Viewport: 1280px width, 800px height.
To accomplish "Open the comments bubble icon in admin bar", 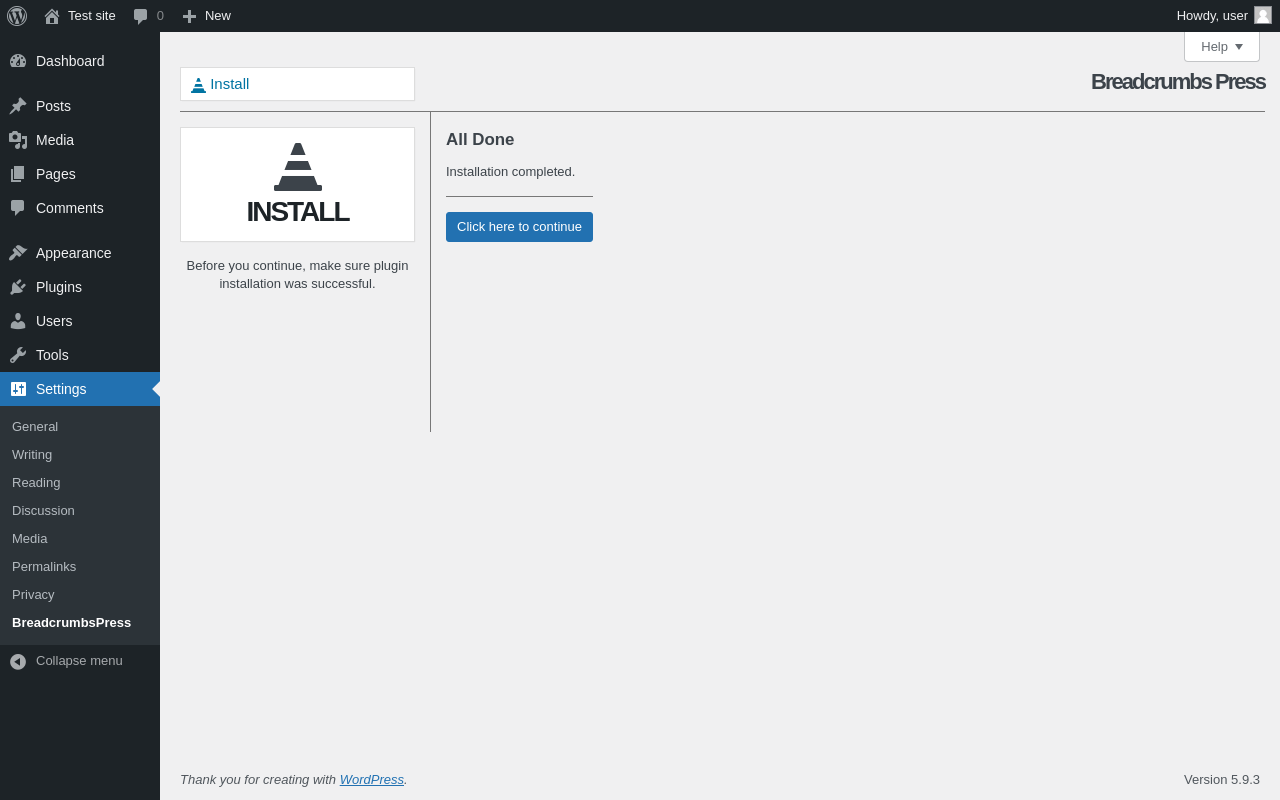I will (x=141, y=16).
